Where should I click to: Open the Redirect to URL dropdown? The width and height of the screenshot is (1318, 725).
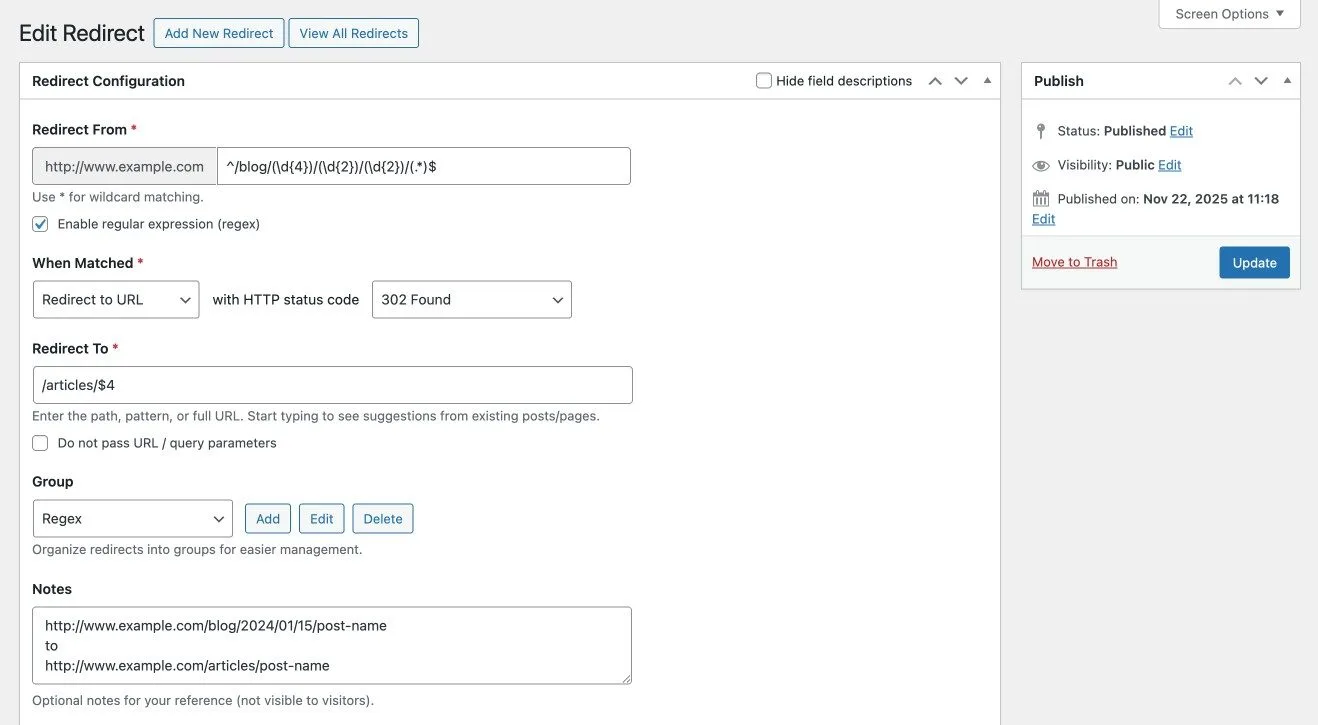tap(116, 300)
